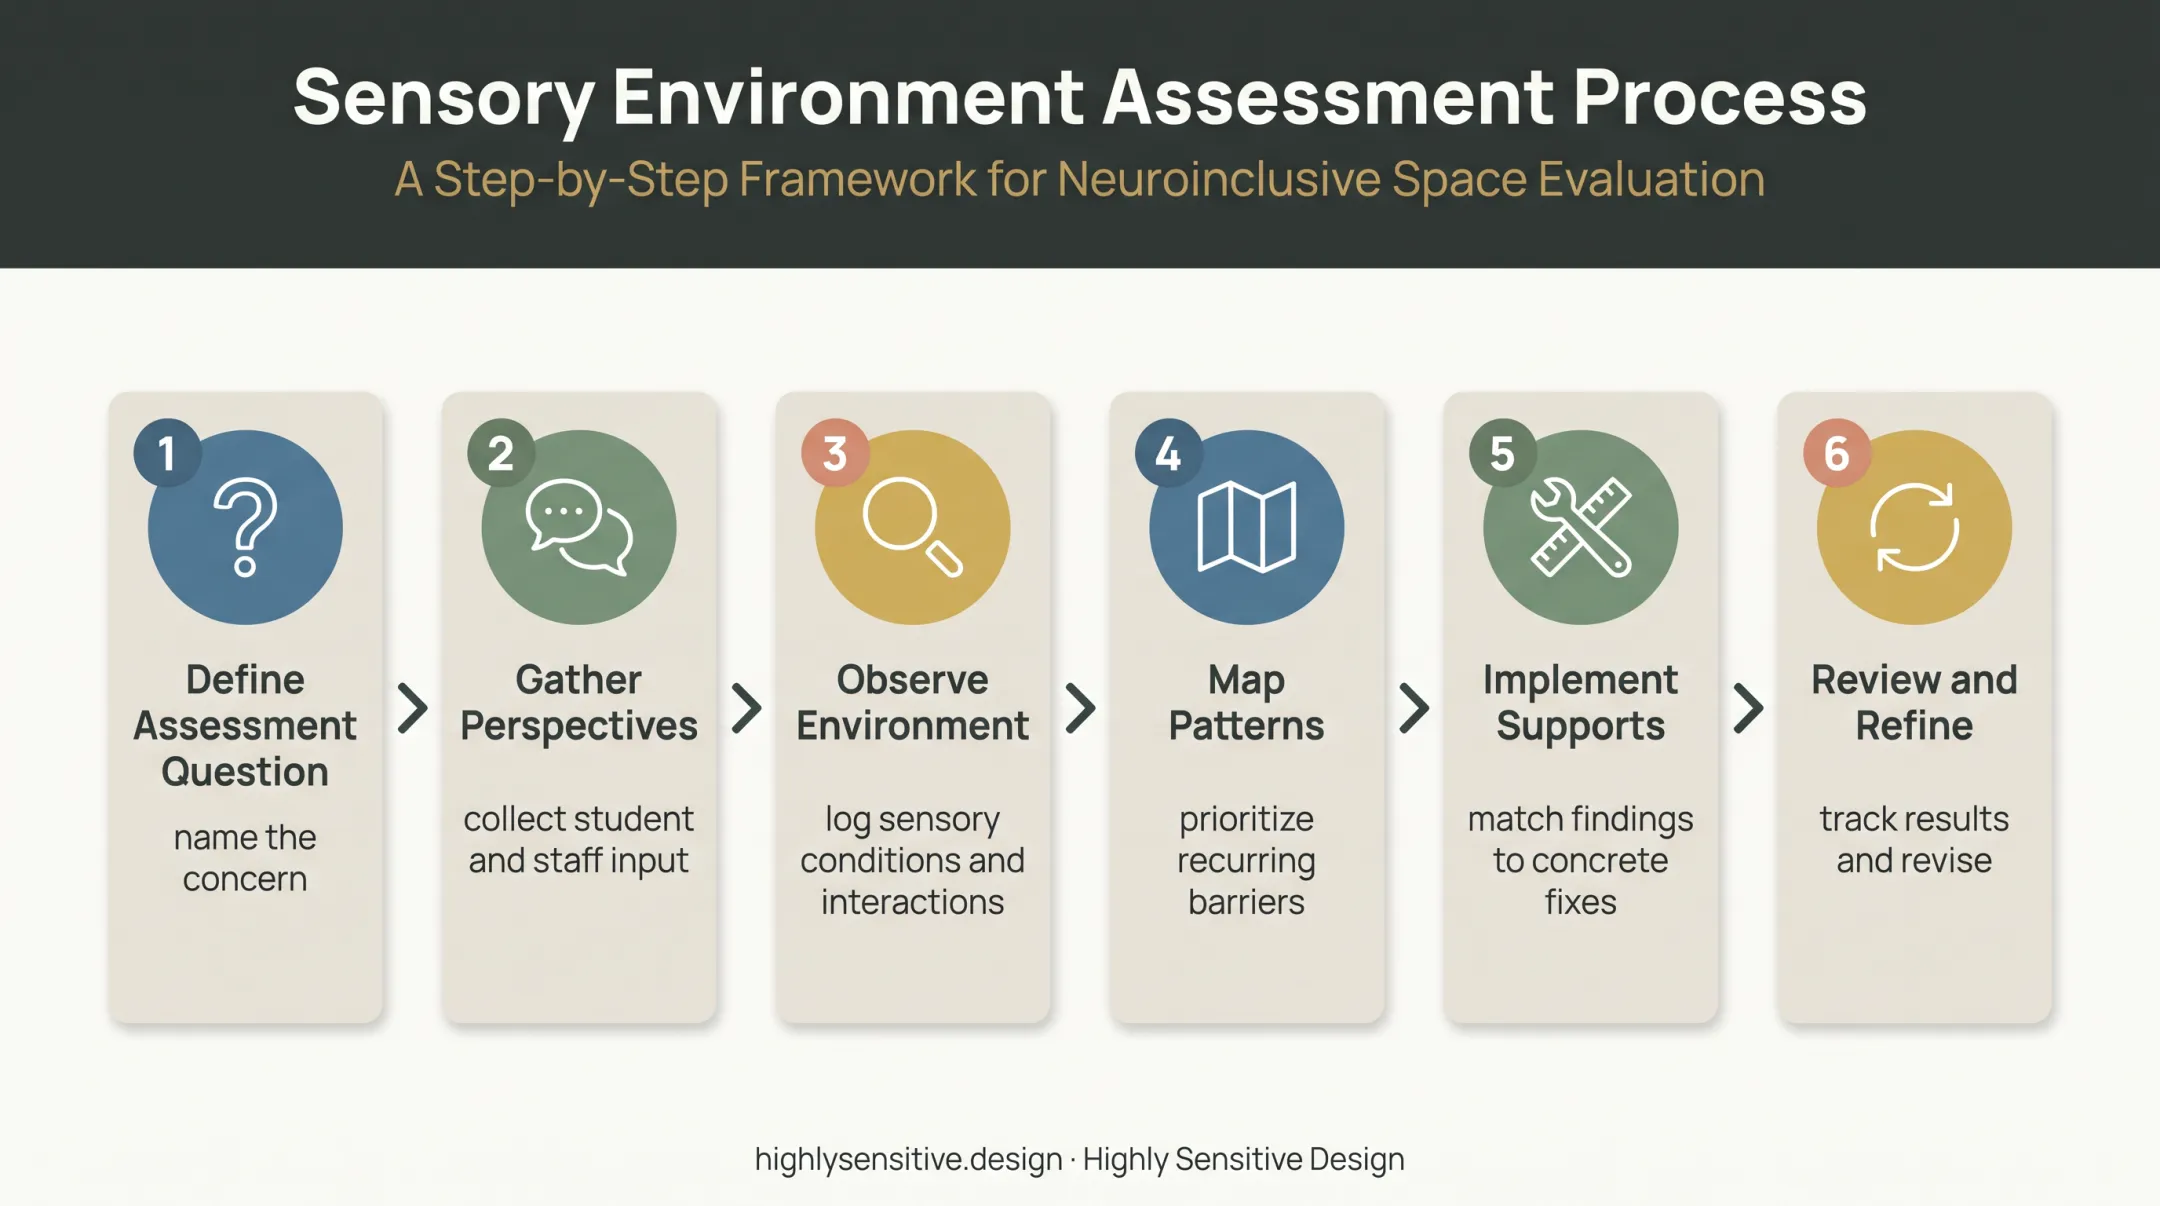Viewport: 2160px width, 1206px height.
Task: Click the question mark icon in step 1
Action: point(245,528)
